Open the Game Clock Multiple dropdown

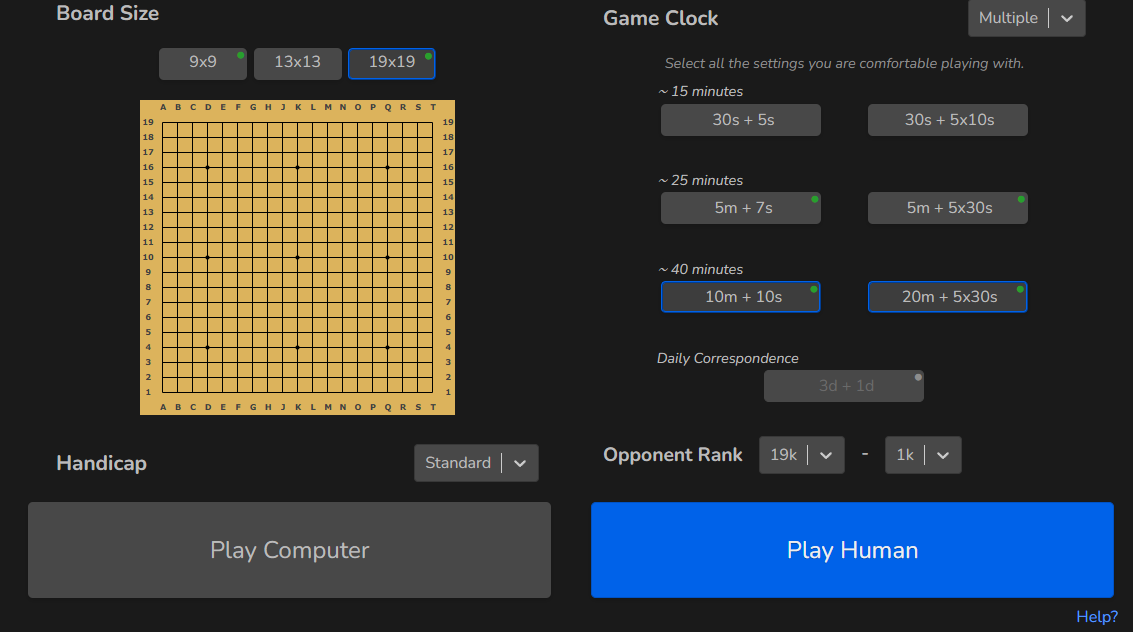click(x=1026, y=18)
